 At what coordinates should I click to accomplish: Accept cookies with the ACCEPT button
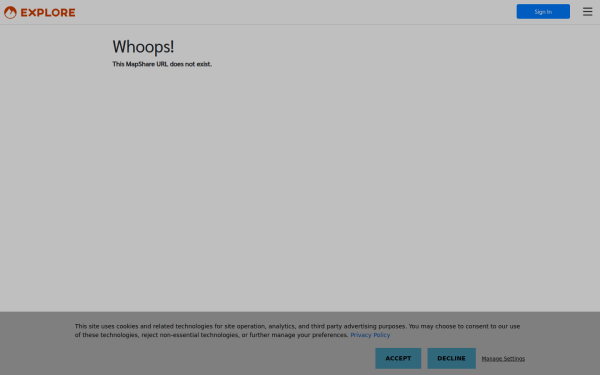[x=398, y=358]
